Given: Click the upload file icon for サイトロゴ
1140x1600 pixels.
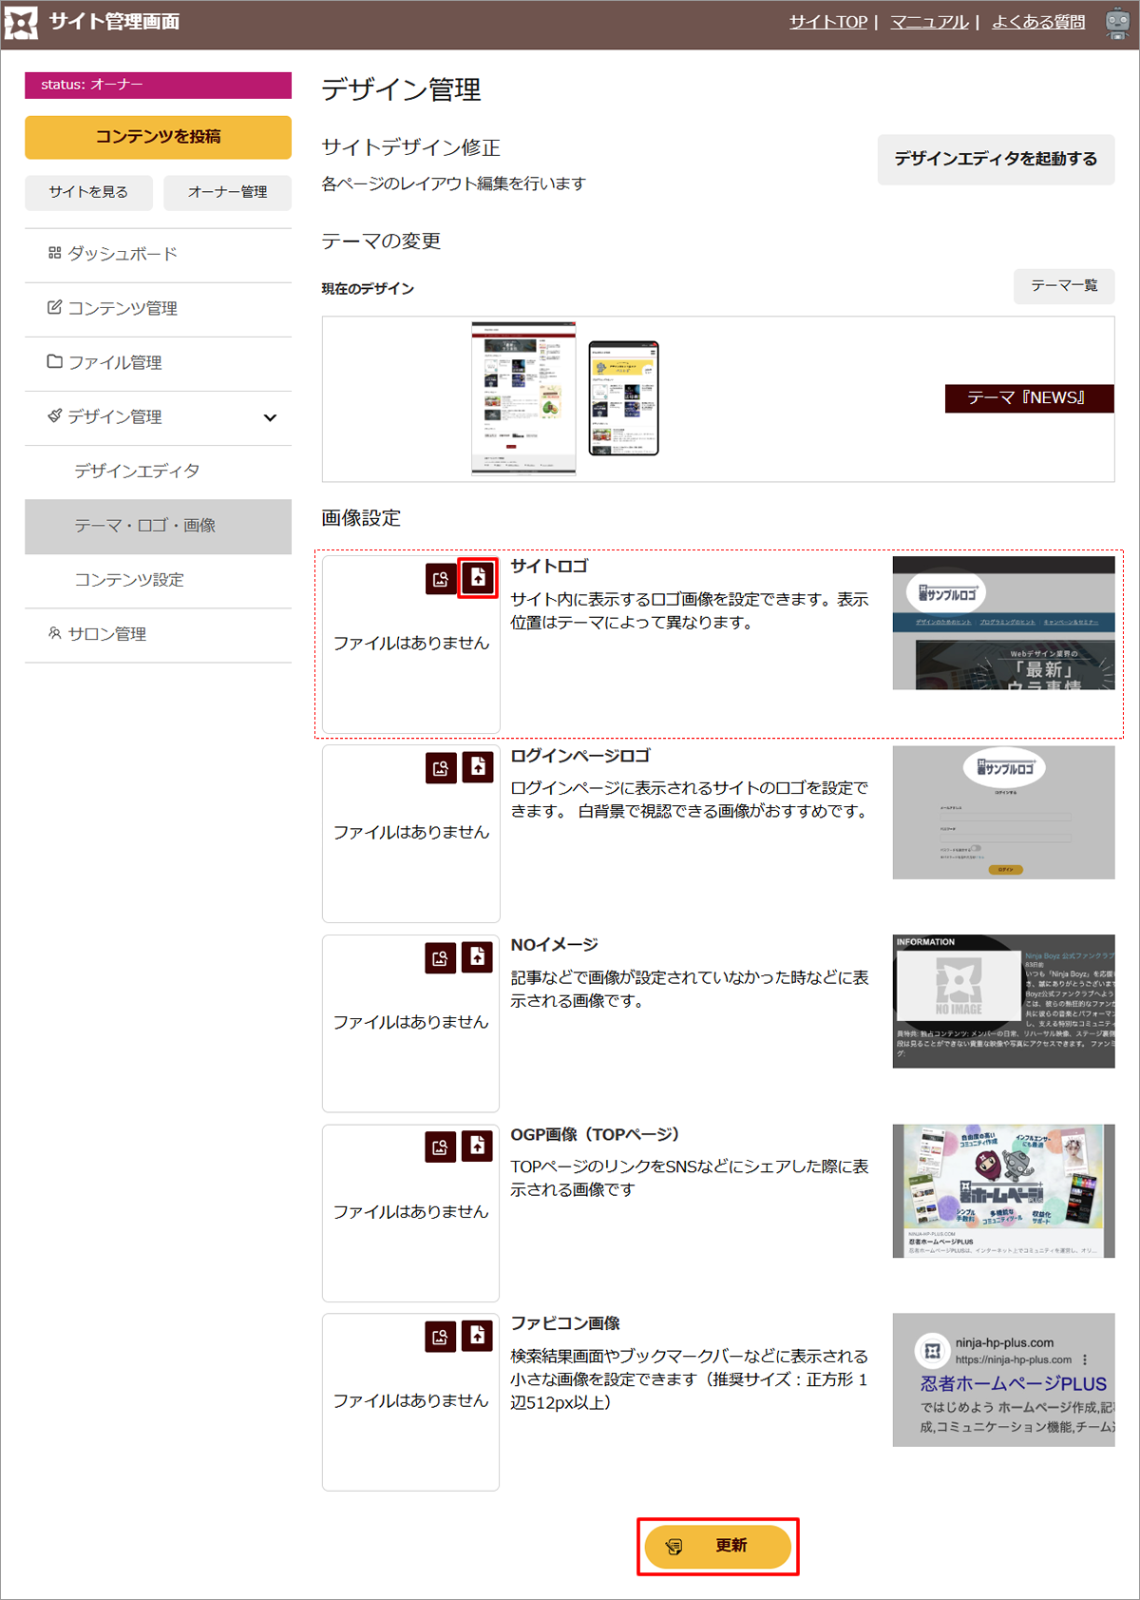Looking at the screenshot, I should click(x=478, y=578).
